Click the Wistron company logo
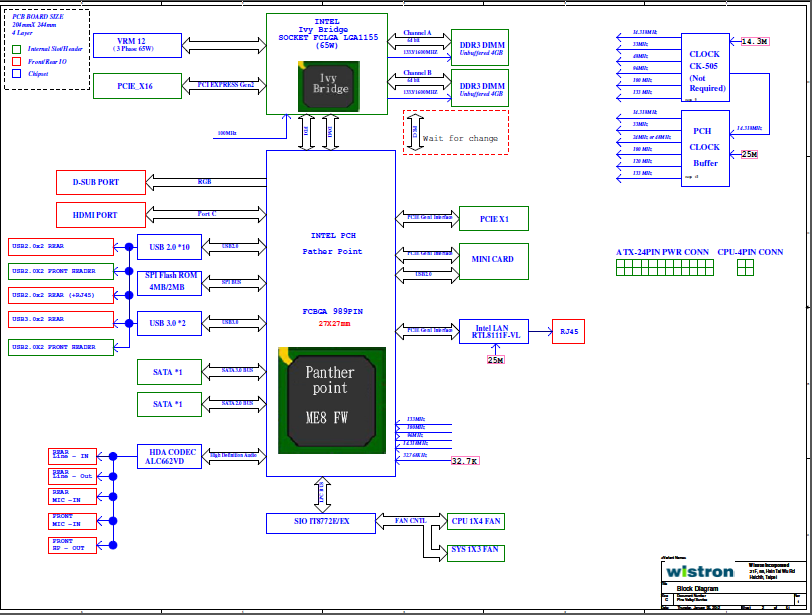The image size is (812, 615). tap(700, 573)
